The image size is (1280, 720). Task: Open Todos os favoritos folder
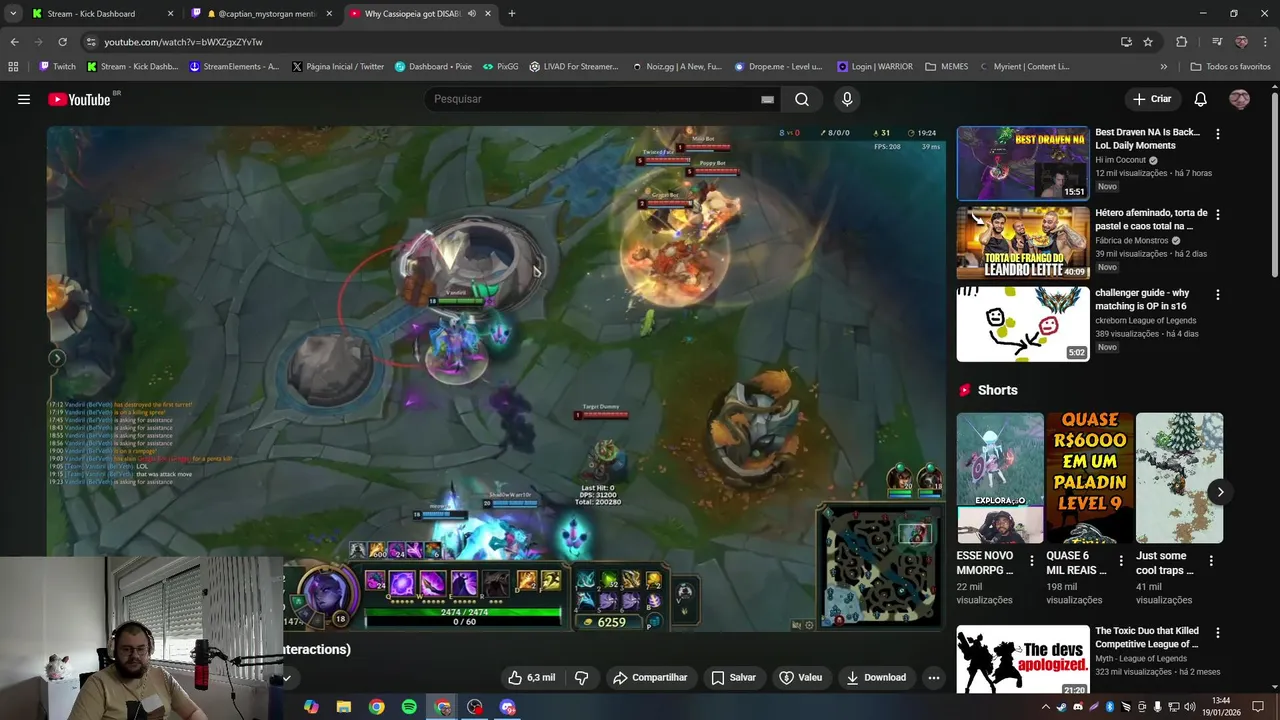(1230, 66)
